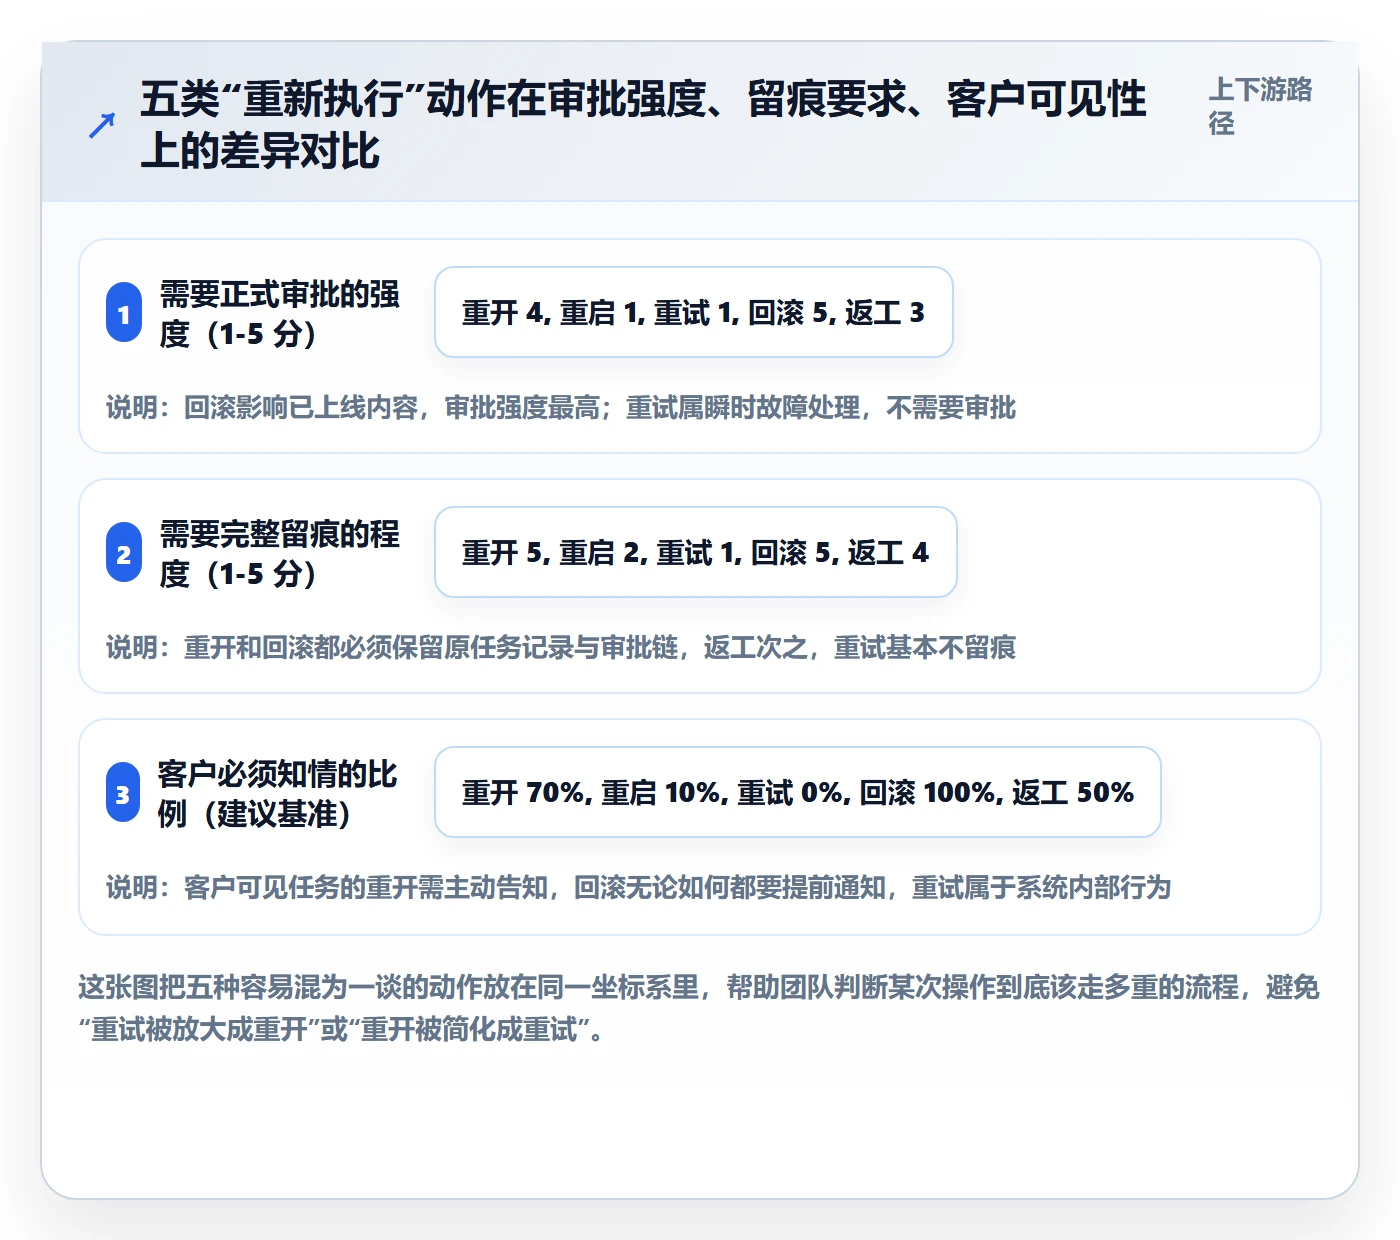The image size is (1400, 1240).
Task: Click note 回滚影响已上线内容，审批强度最高
Action: coord(561,407)
